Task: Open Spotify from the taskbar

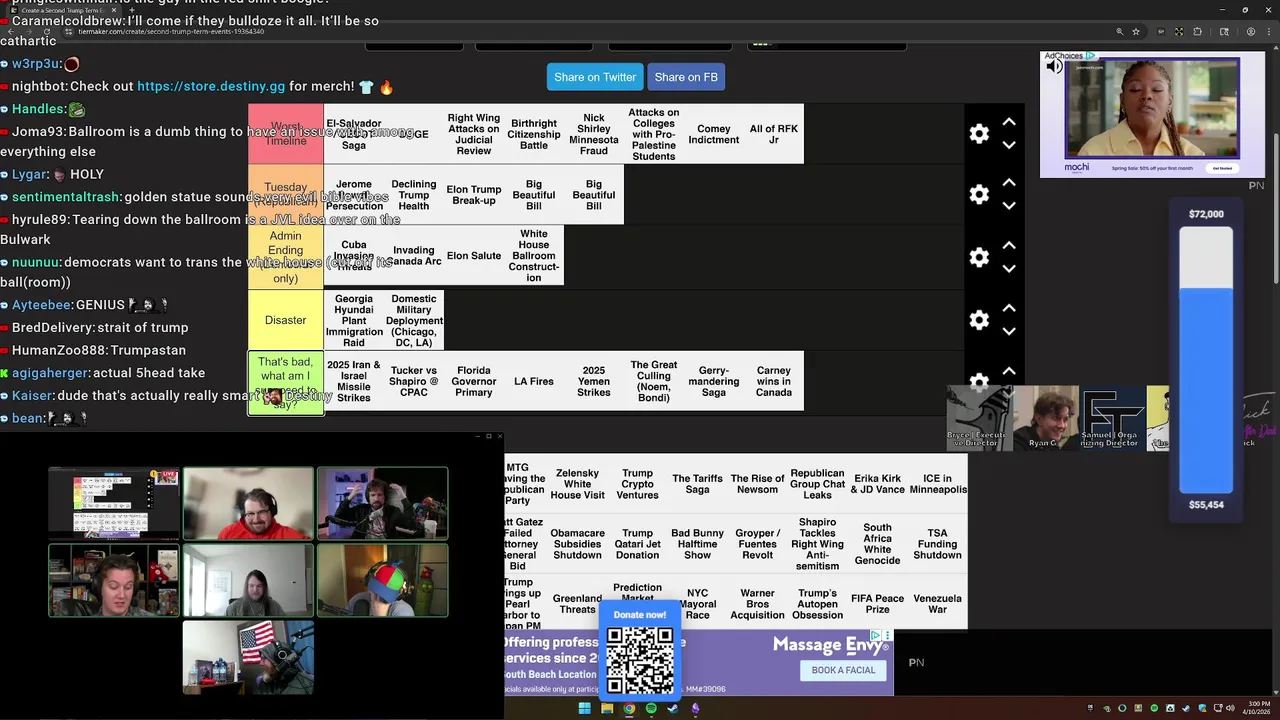Action: (651, 708)
